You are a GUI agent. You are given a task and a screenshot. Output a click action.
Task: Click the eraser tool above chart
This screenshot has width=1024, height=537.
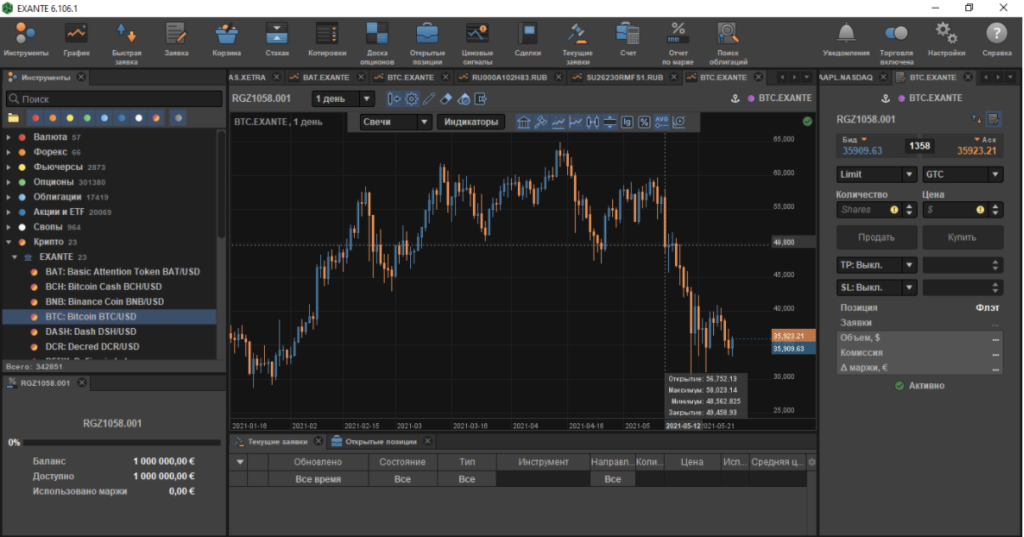(447, 98)
